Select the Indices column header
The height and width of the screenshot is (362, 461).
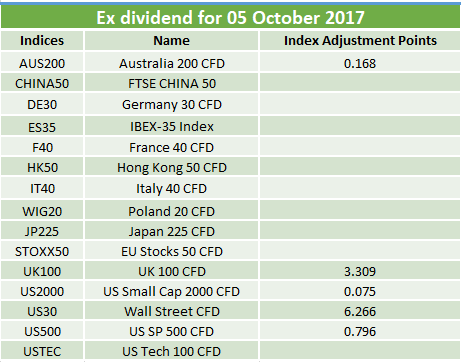click(42, 41)
